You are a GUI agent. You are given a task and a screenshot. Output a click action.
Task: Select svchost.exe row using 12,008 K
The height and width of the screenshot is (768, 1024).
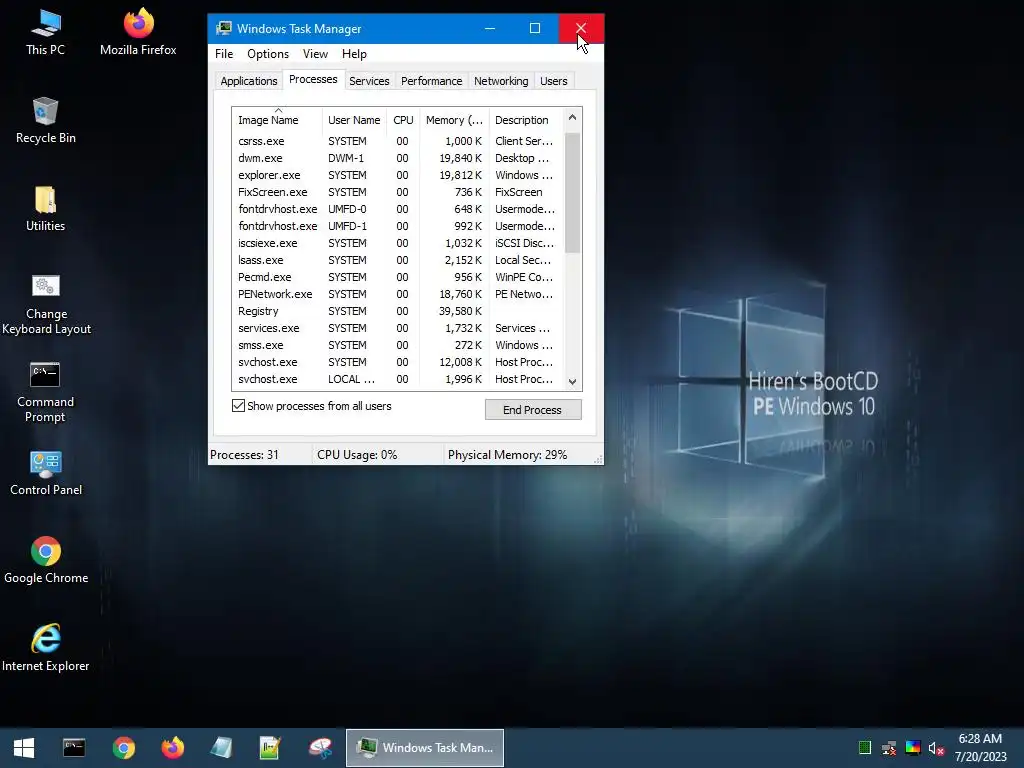[x=398, y=362]
